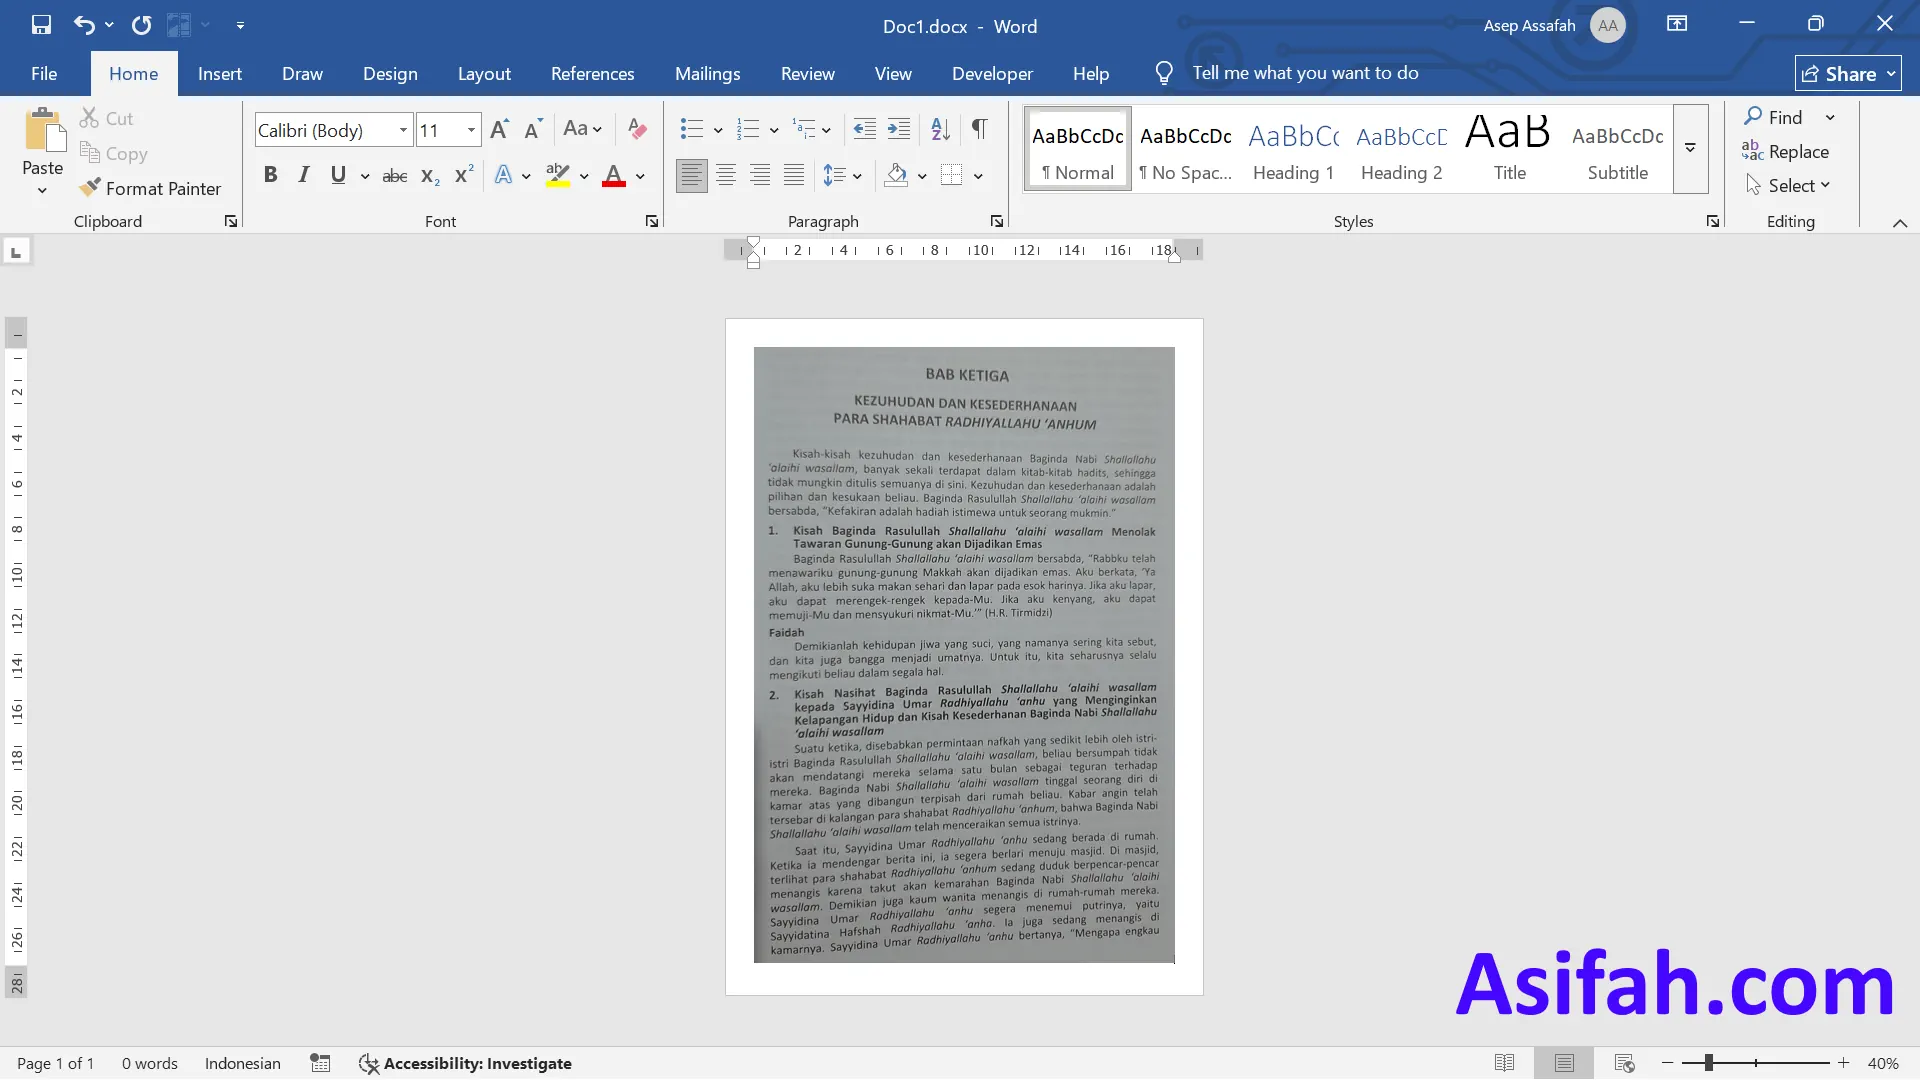Apply the red font color
Image resolution: width=1920 pixels, height=1080 pixels.
coord(614,176)
